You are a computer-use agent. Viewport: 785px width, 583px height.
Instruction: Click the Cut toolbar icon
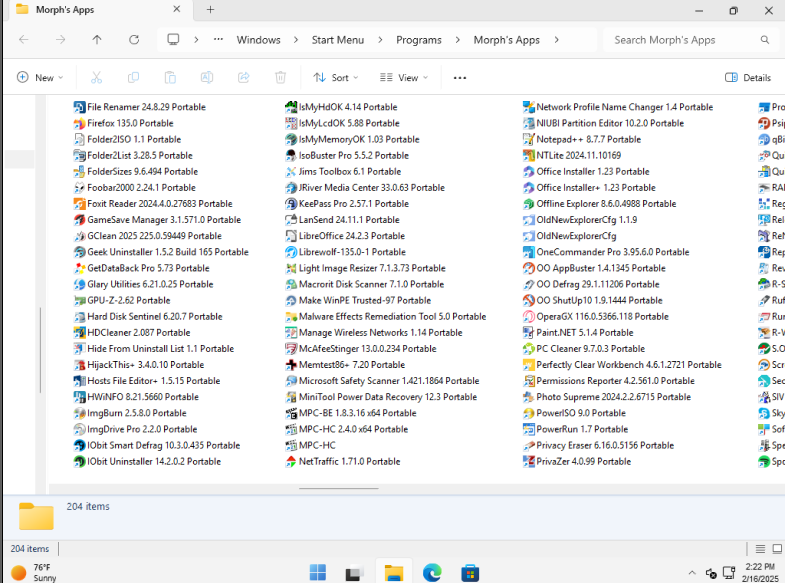(96, 78)
